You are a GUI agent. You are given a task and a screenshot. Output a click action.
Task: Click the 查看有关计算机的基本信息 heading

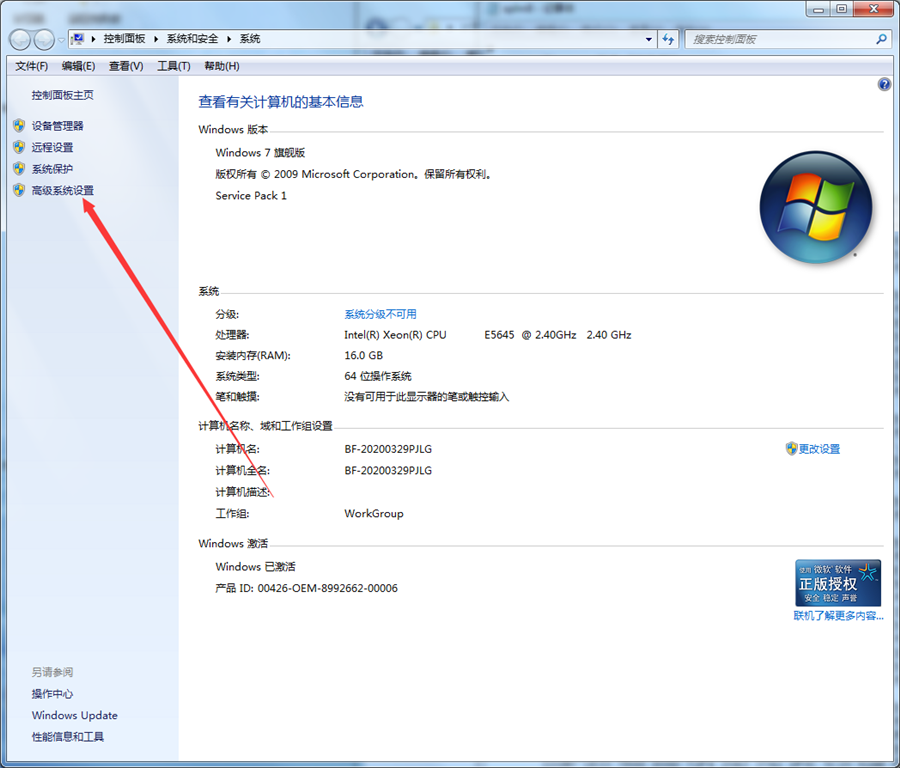[281, 102]
